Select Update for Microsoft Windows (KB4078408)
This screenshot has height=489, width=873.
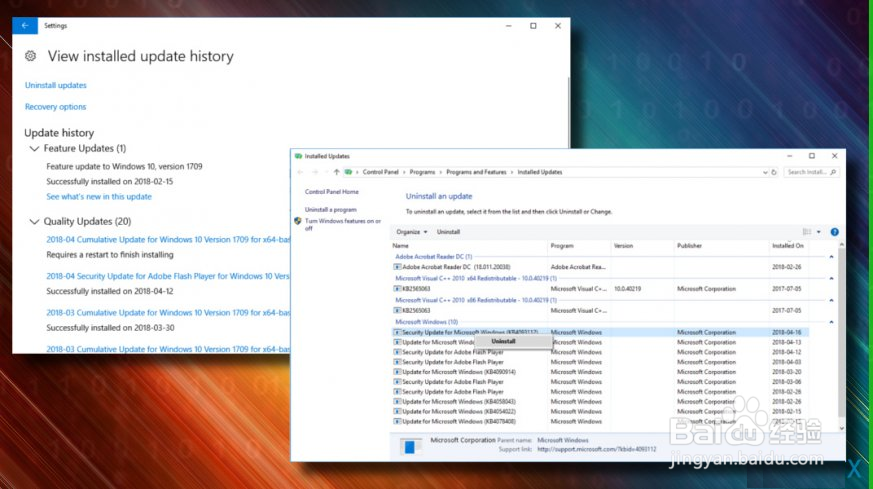(x=600, y=422)
